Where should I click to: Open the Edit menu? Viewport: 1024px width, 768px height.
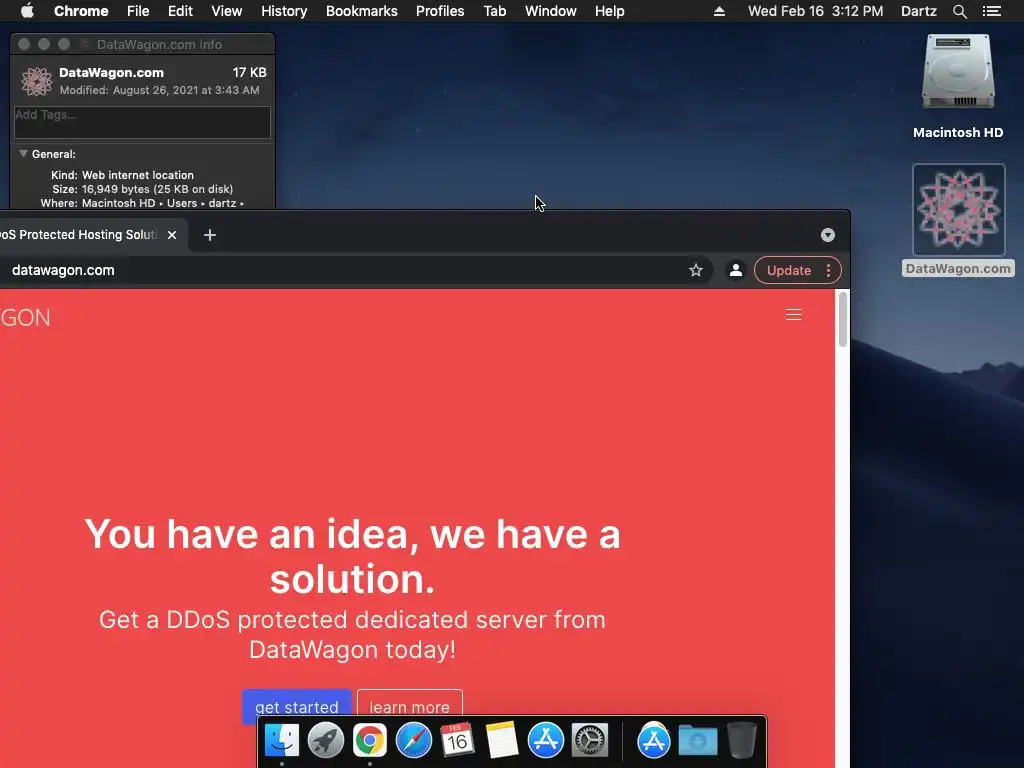click(180, 11)
